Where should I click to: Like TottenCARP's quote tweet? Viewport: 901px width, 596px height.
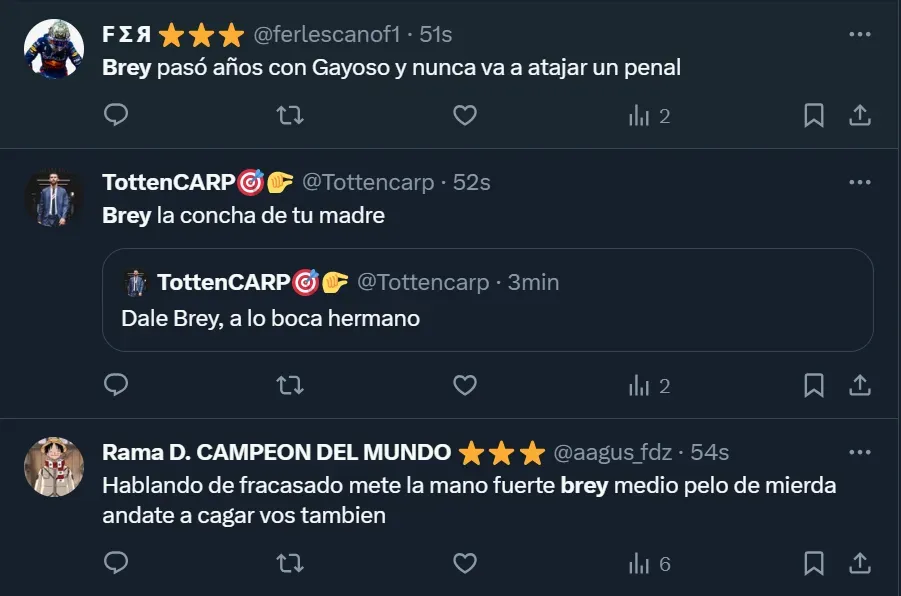(x=465, y=385)
